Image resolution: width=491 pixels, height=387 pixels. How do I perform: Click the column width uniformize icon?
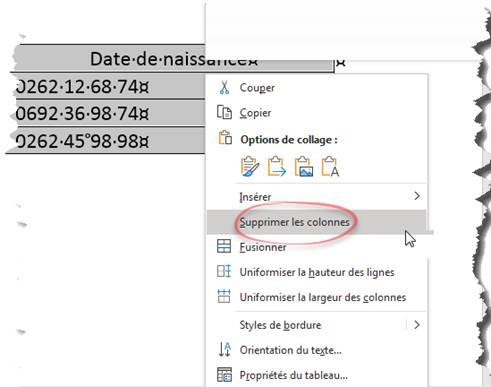[224, 296]
